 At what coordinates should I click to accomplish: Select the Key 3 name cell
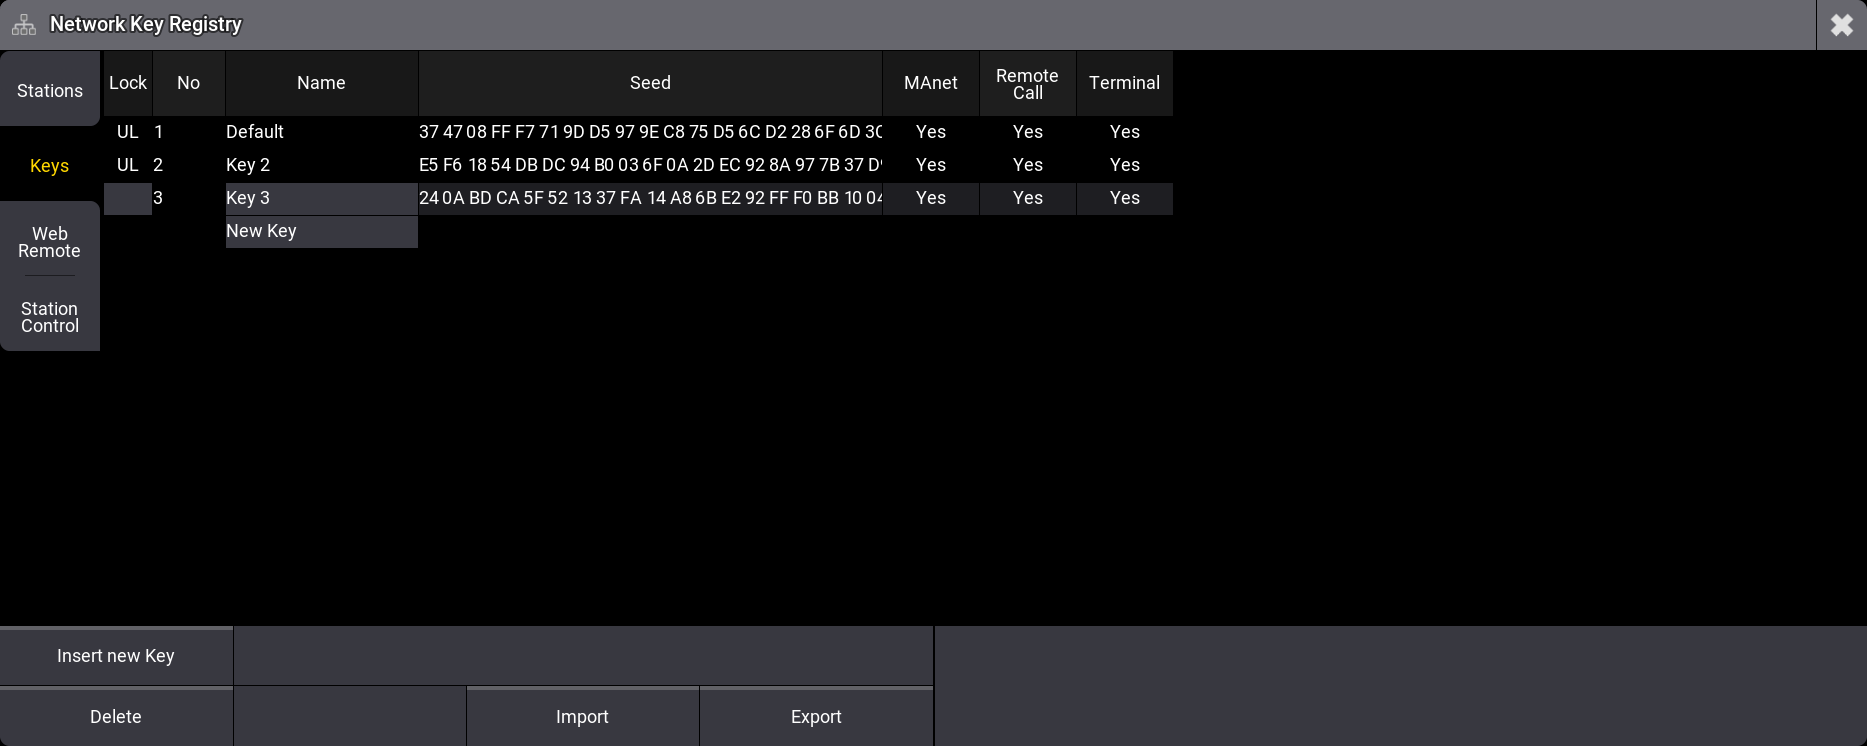pyautogui.click(x=320, y=198)
